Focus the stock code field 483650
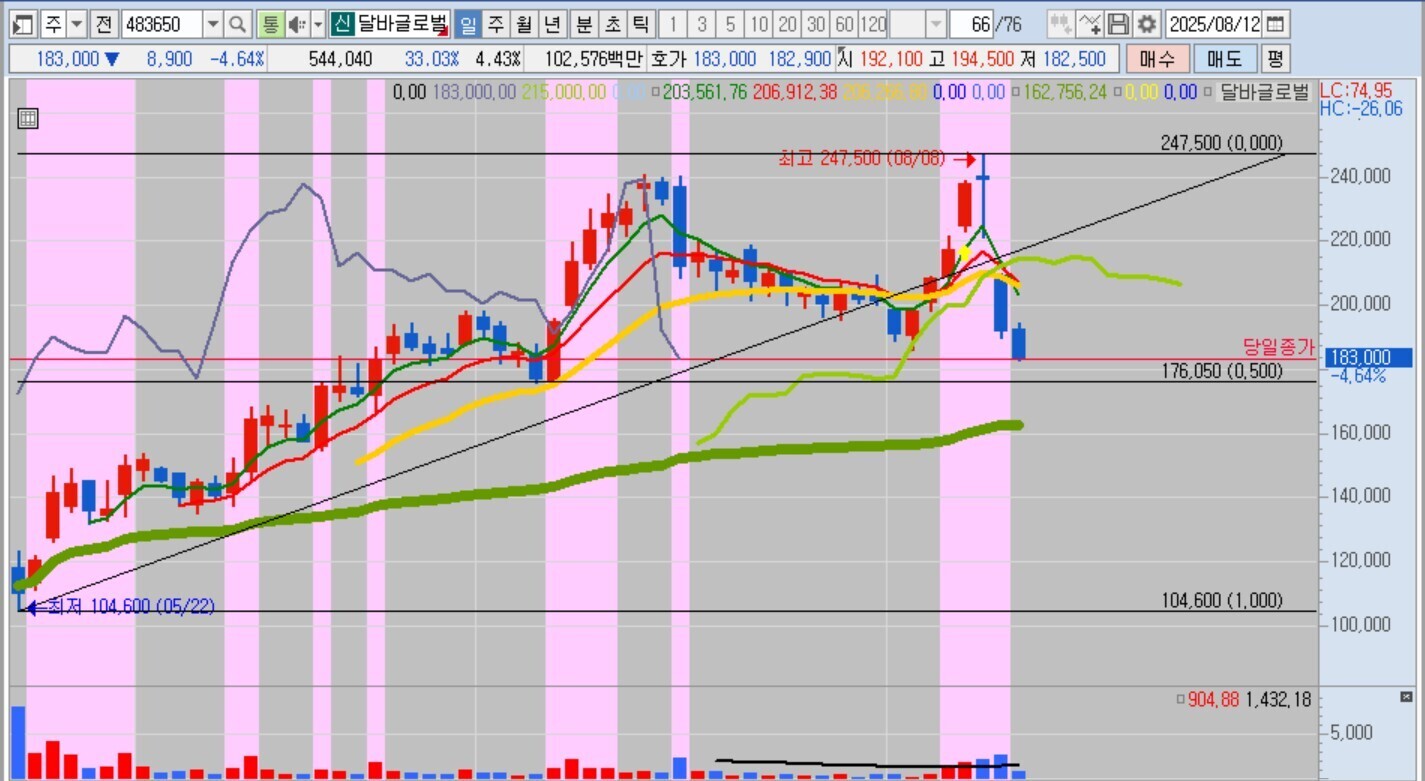1425x781 pixels. pyautogui.click(x=161, y=24)
